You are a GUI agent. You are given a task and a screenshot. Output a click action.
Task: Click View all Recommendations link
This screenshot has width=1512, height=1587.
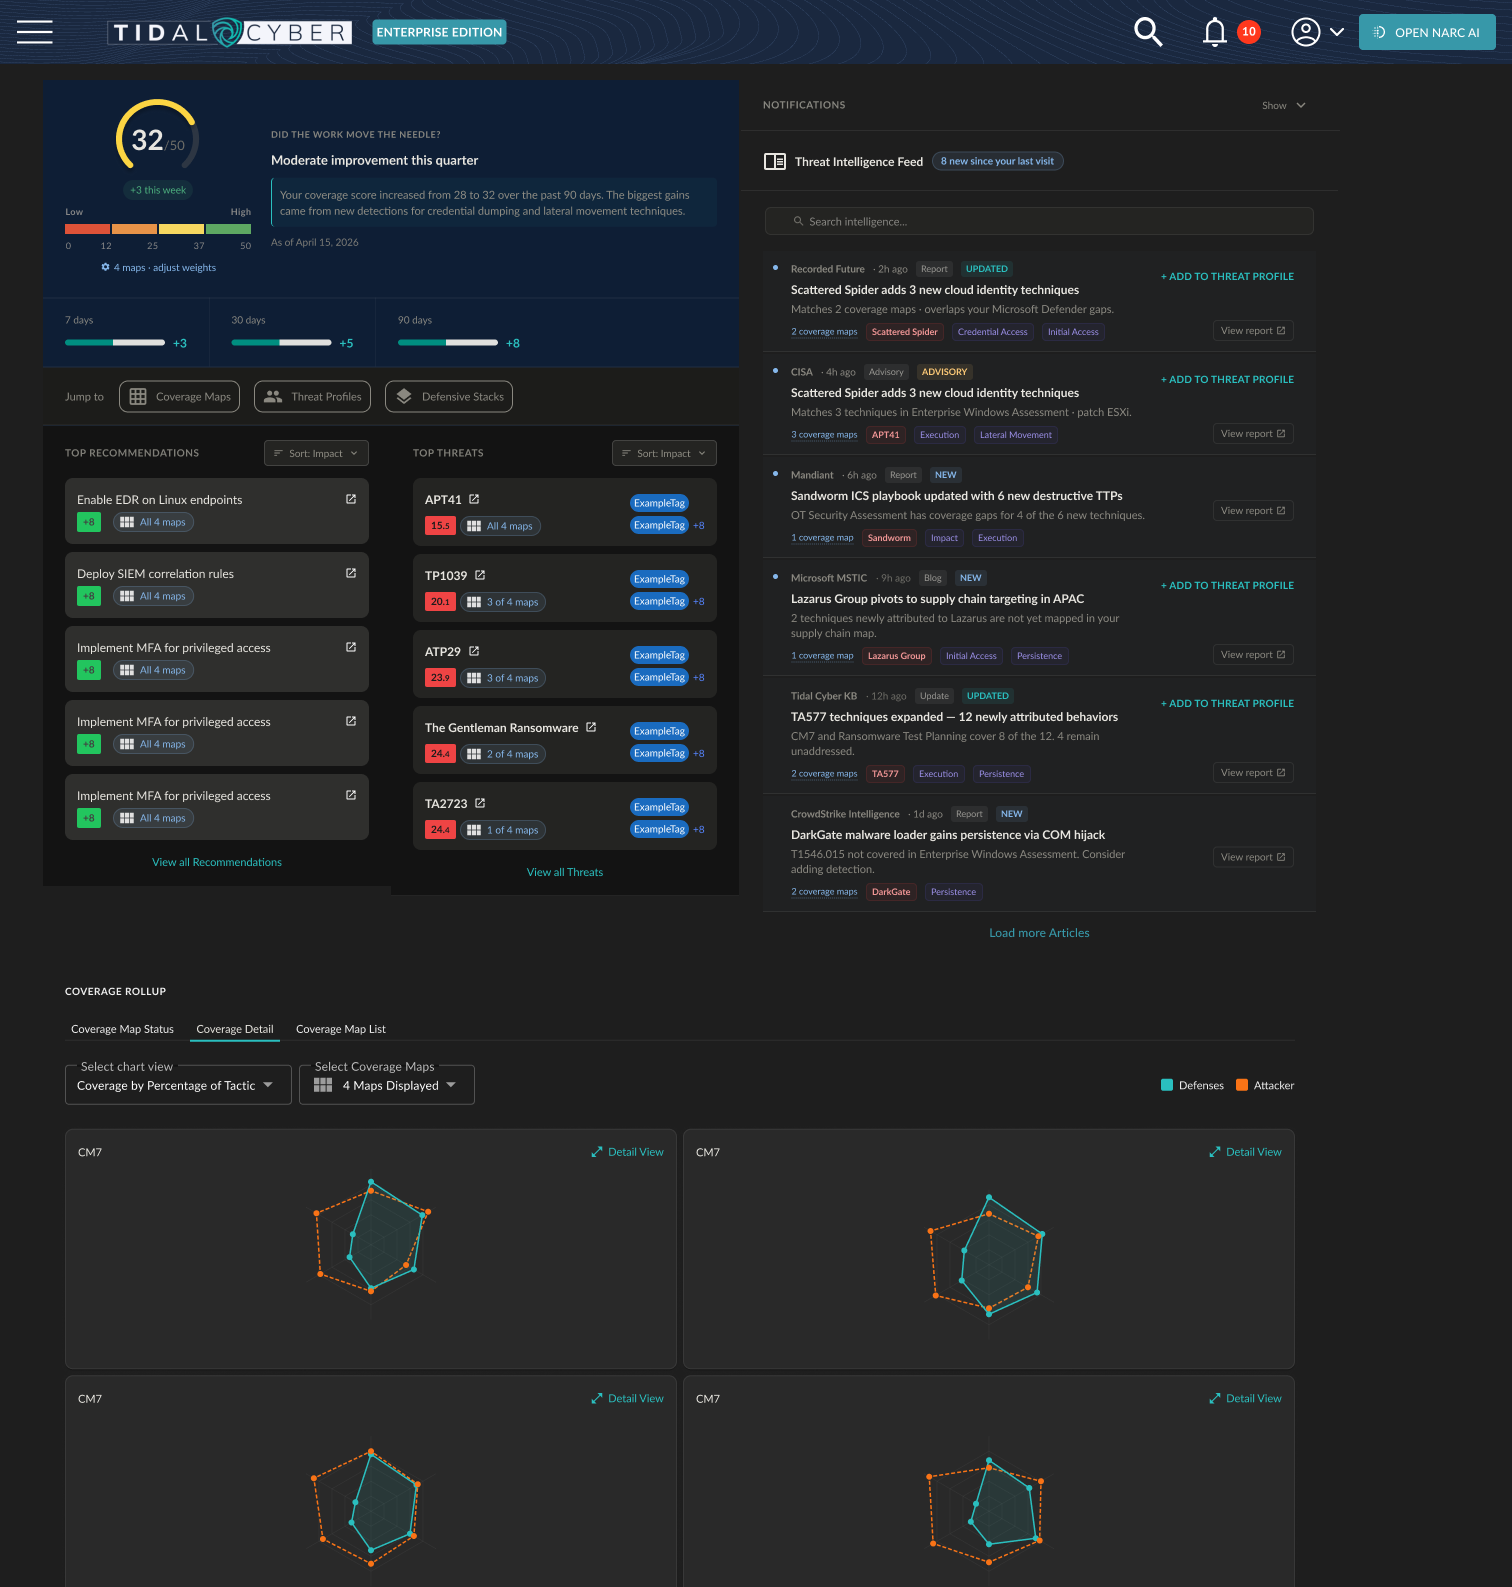pyautogui.click(x=217, y=862)
